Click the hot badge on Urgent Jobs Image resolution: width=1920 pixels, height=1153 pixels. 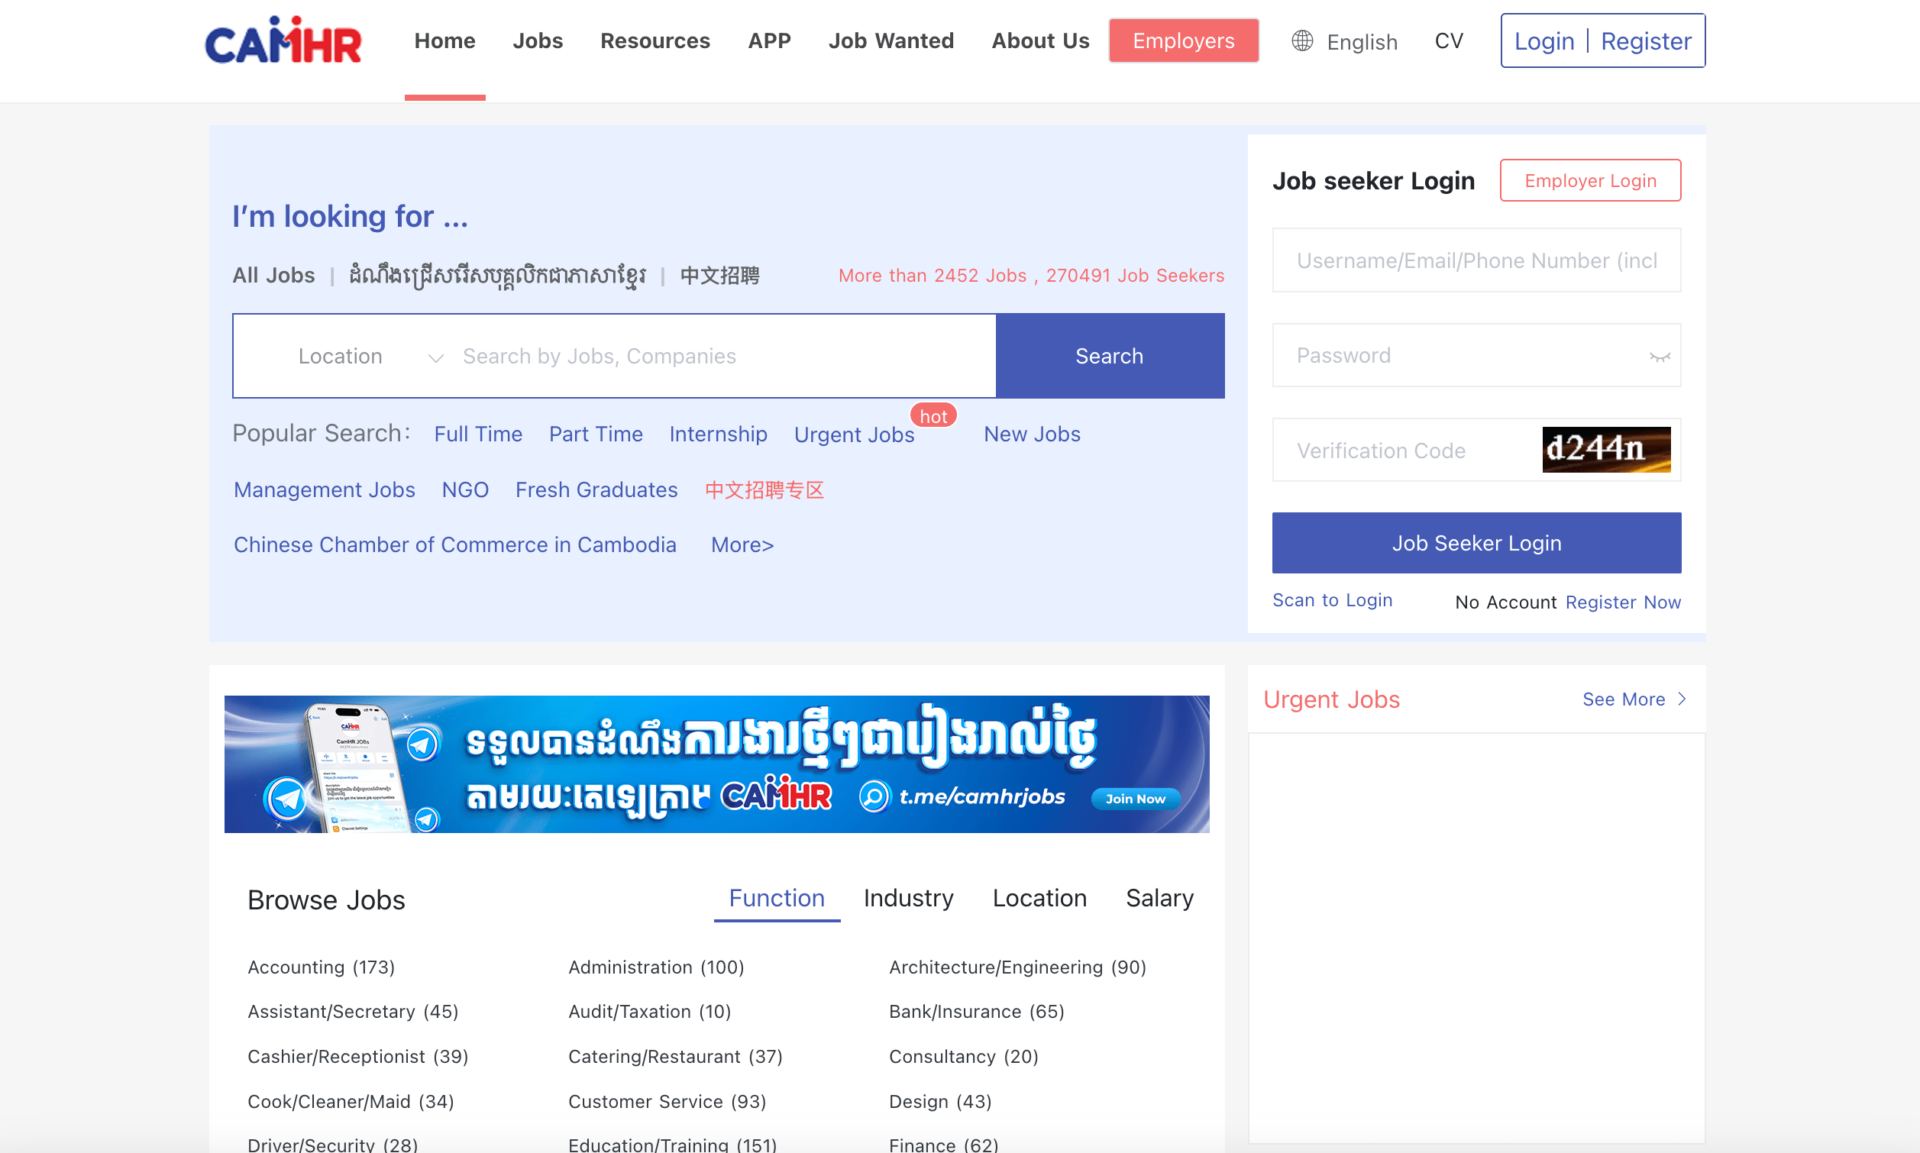(x=933, y=416)
